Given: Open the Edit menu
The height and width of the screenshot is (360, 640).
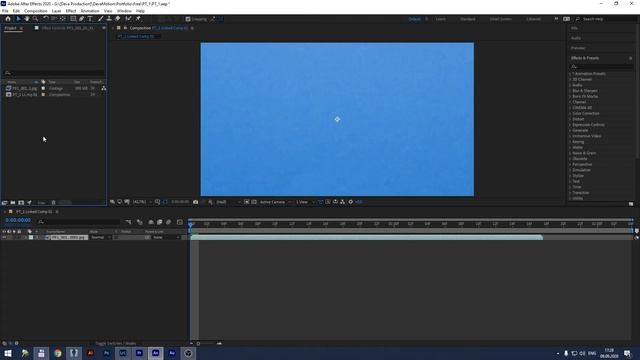Looking at the screenshot, I should (16, 11).
